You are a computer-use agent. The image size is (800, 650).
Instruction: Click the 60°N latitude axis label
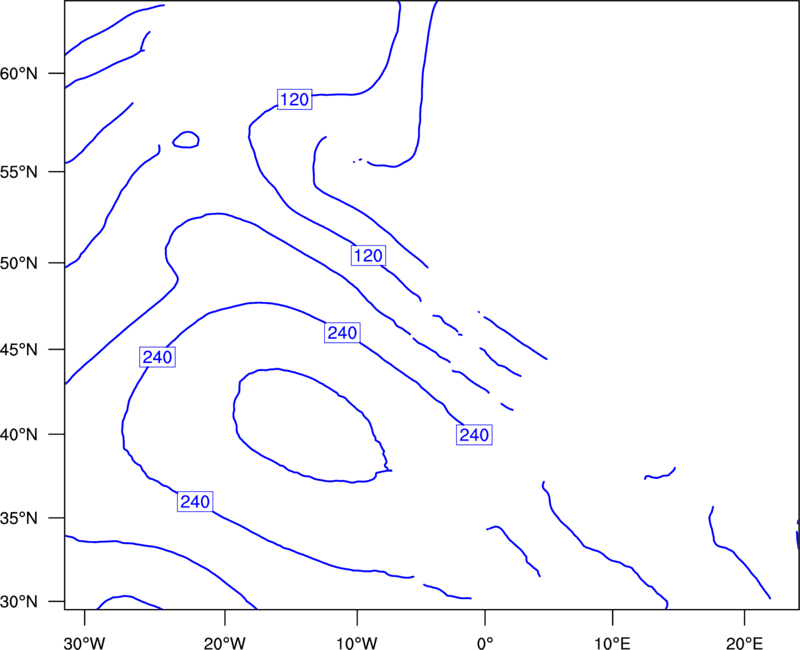click(x=19, y=74)
